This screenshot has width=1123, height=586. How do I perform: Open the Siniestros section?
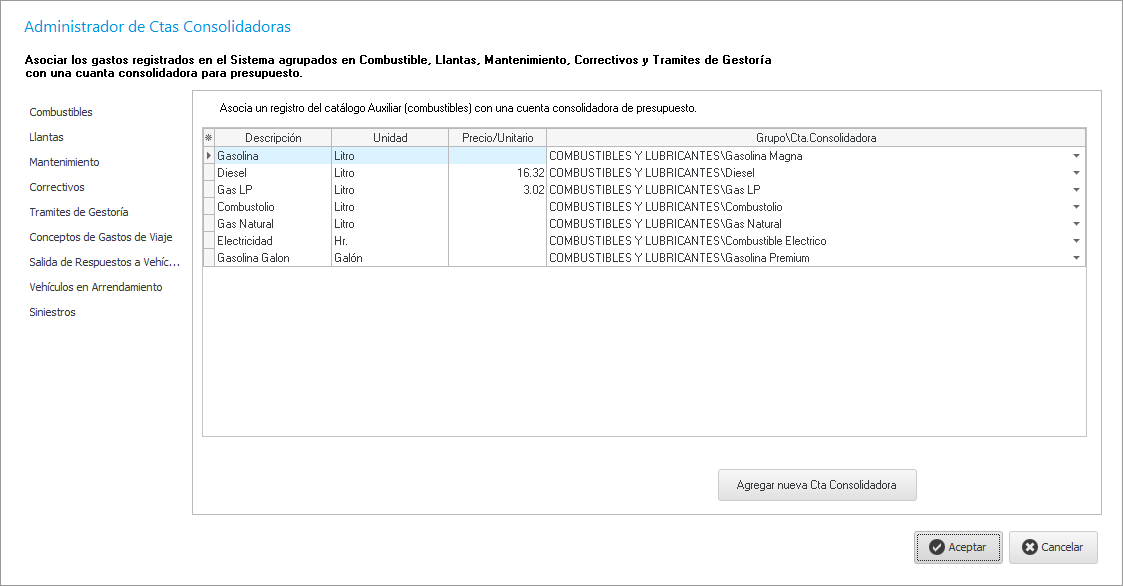[52, 312]
